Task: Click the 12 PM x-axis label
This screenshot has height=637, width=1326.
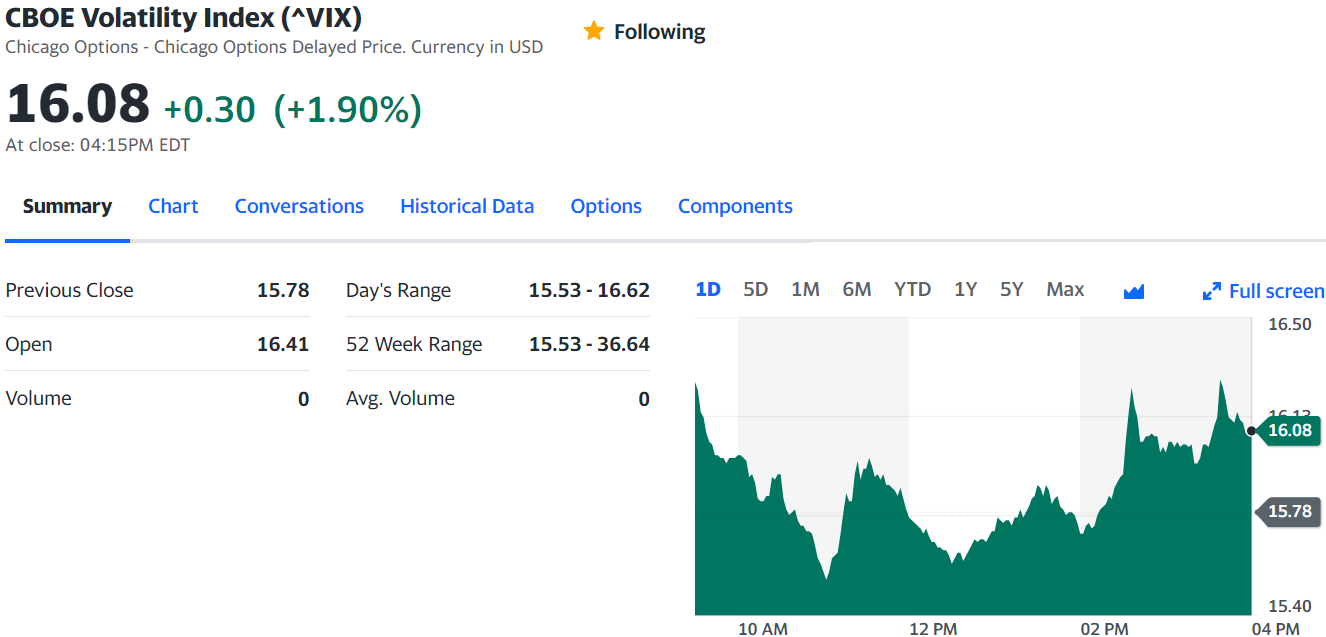Action: point(933,629)
